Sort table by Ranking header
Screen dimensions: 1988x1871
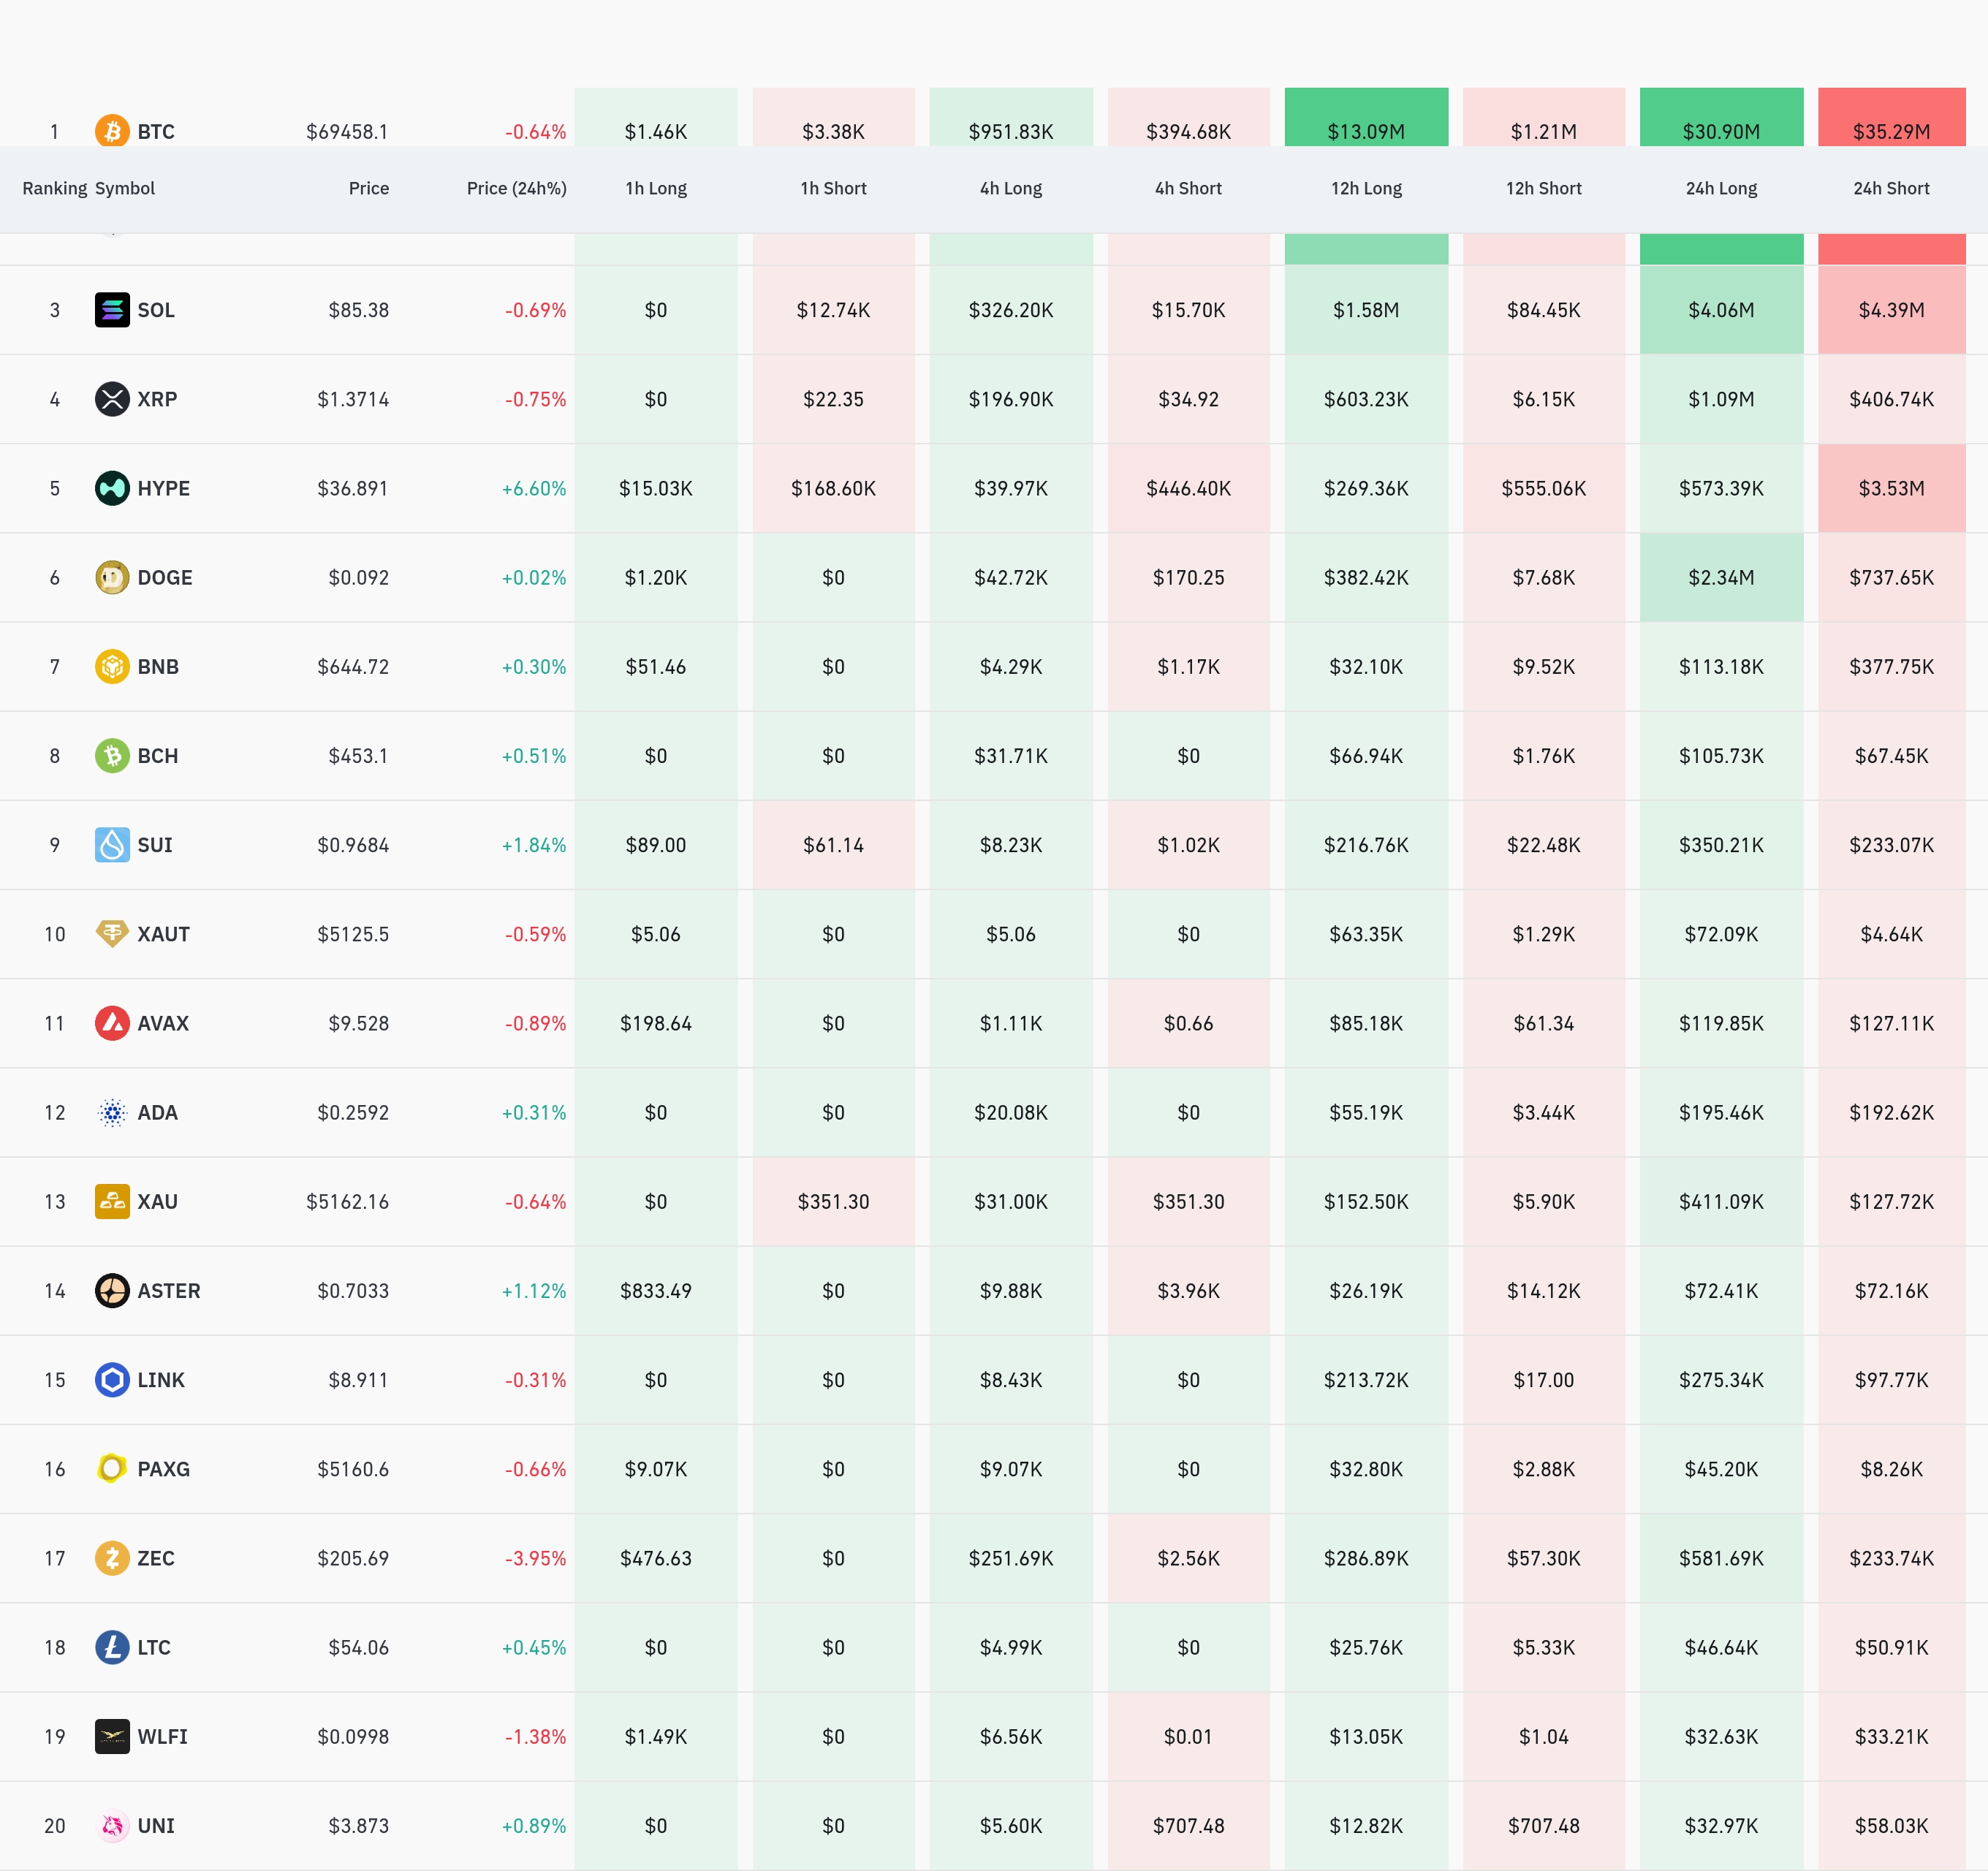coord(54,188)
